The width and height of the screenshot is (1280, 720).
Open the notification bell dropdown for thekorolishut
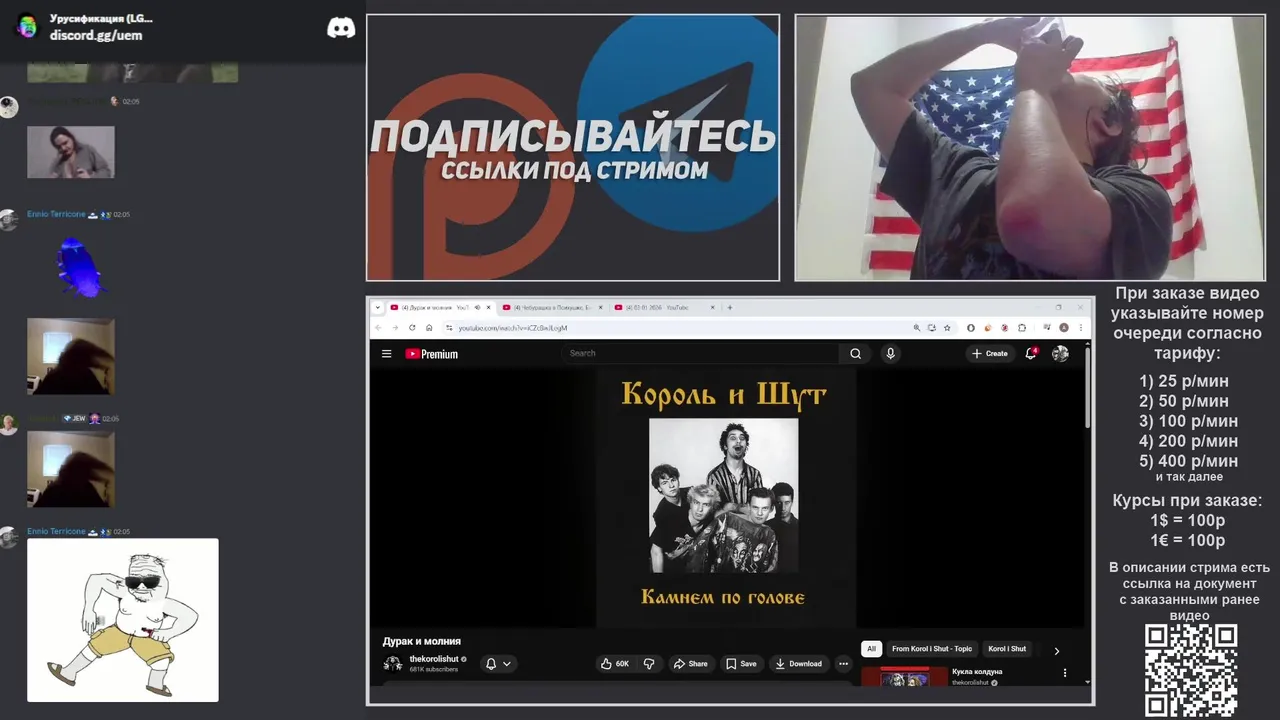click(498, 663)
